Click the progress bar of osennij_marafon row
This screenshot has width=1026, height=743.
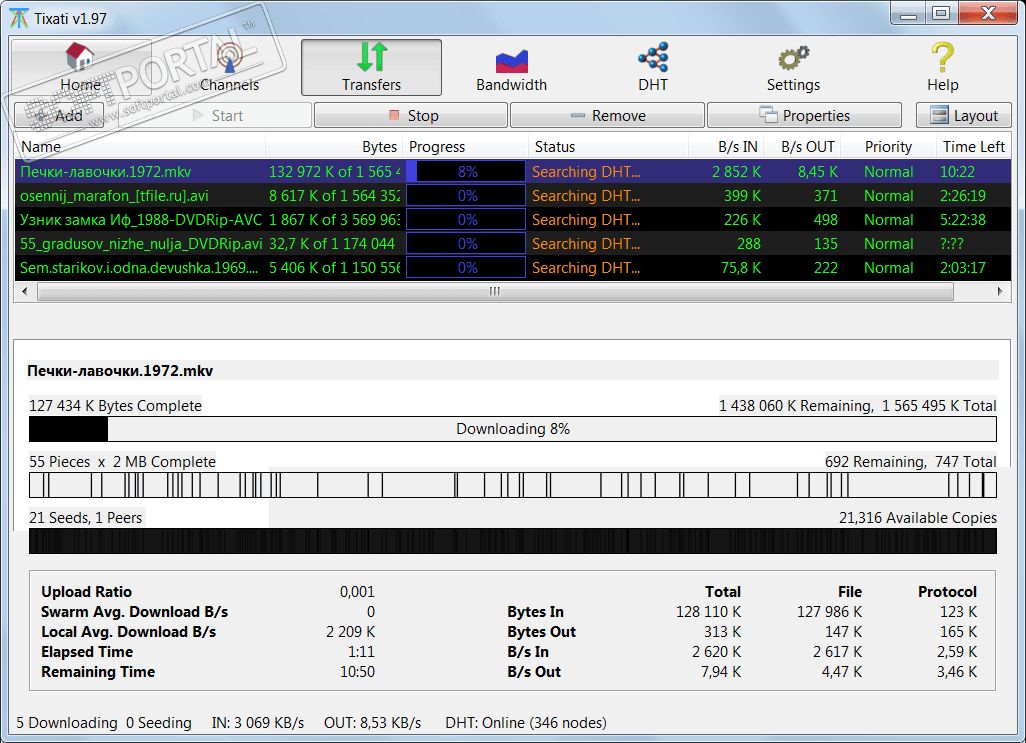(466, 196)
